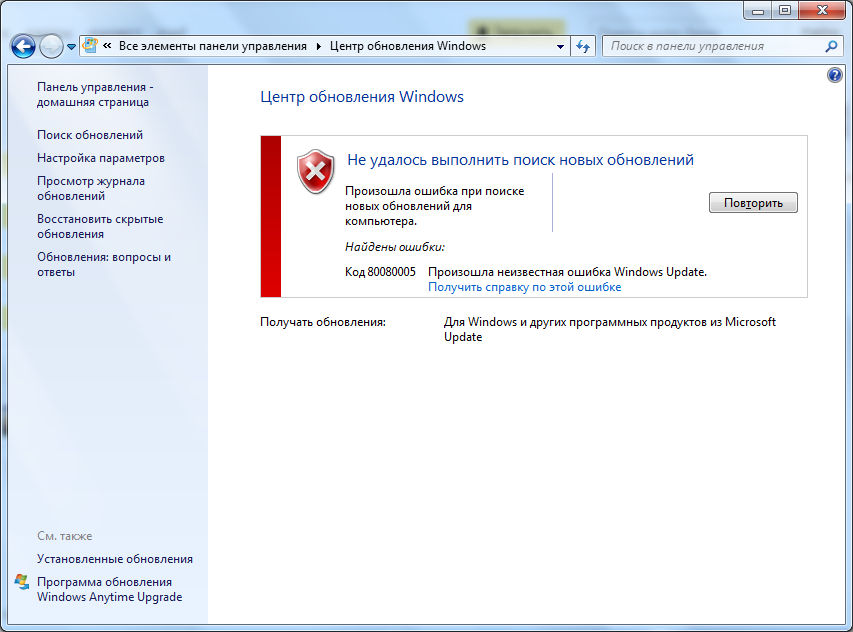Click the heading 'Не удалось выполнить поиск новых обновлений'

click(x=520, y=160)
